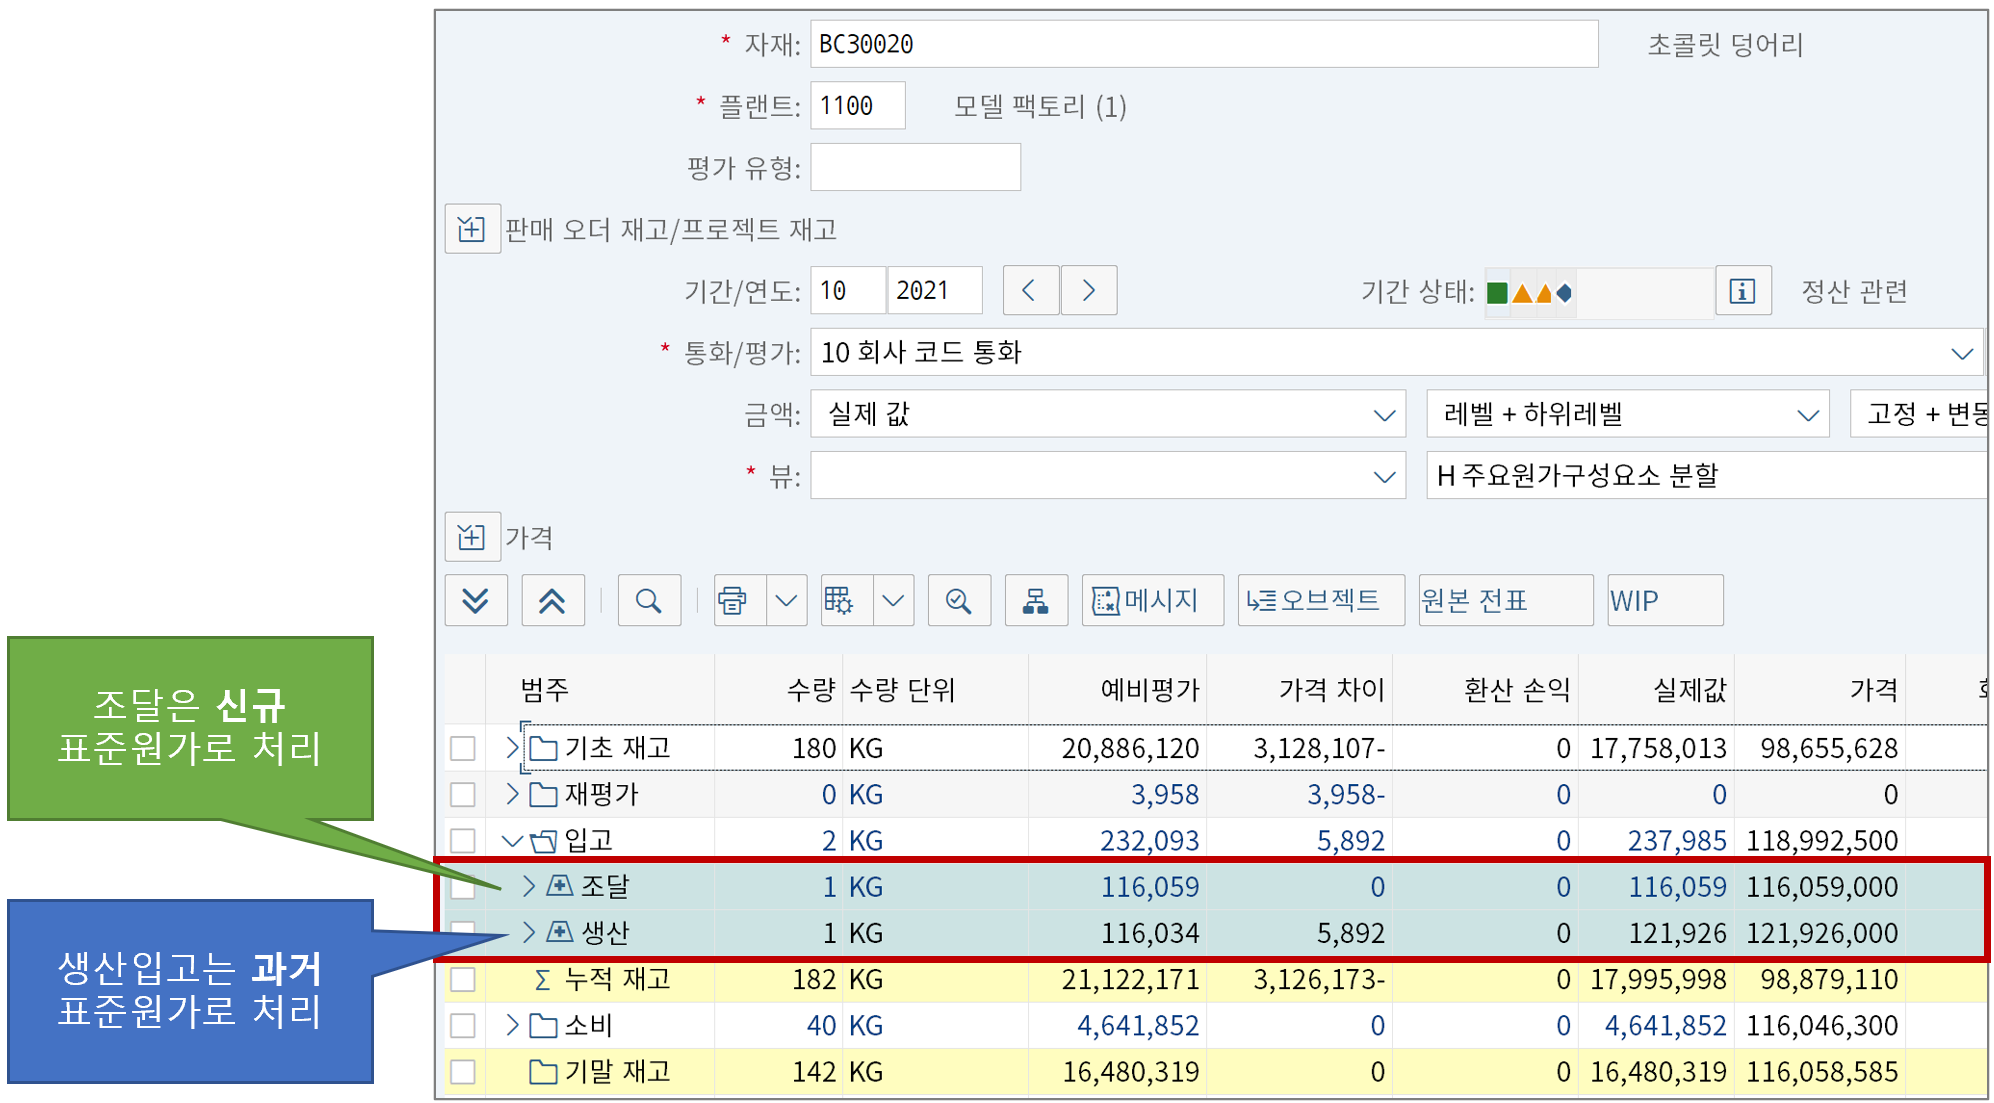Click the 실제값 column header

1689,689
